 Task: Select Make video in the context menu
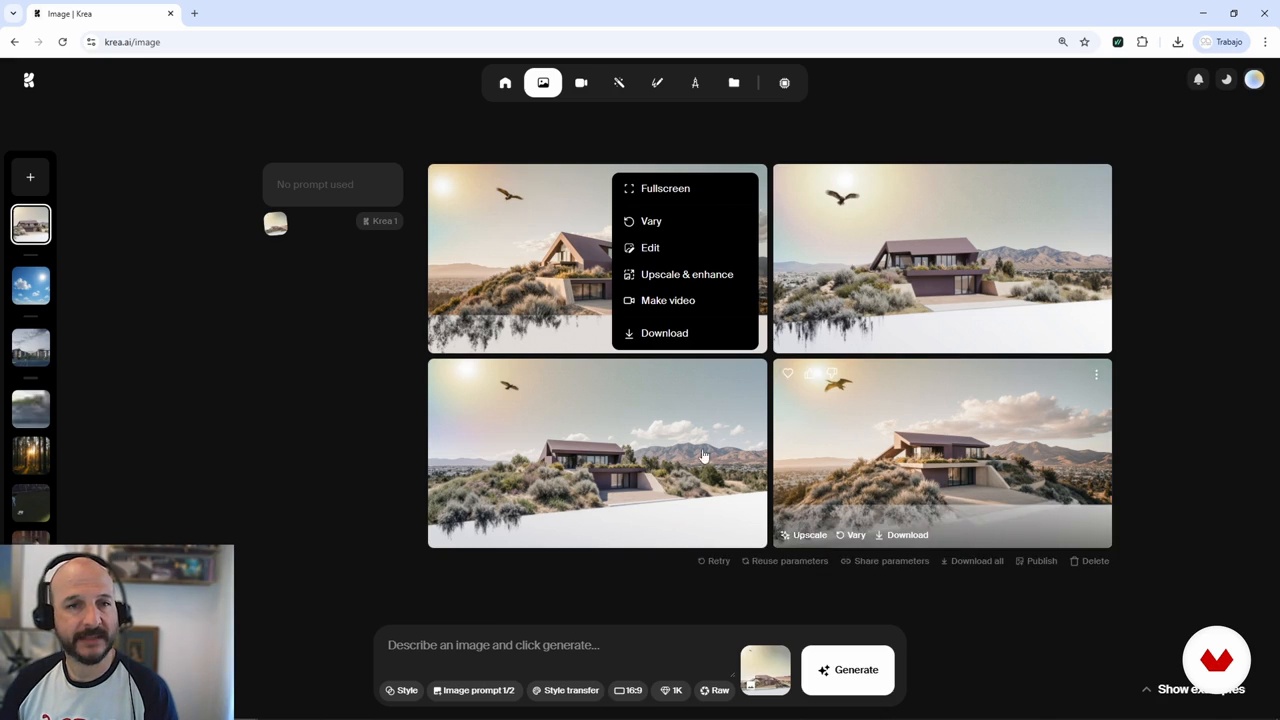667,300
